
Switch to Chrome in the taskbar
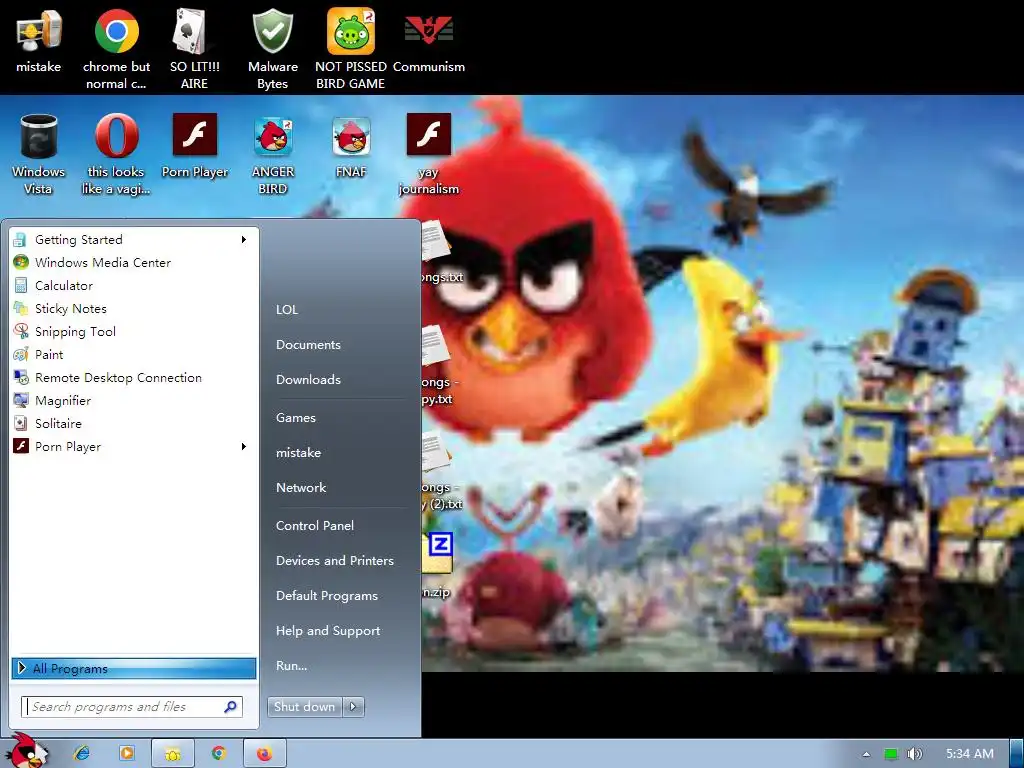point(219,754)
